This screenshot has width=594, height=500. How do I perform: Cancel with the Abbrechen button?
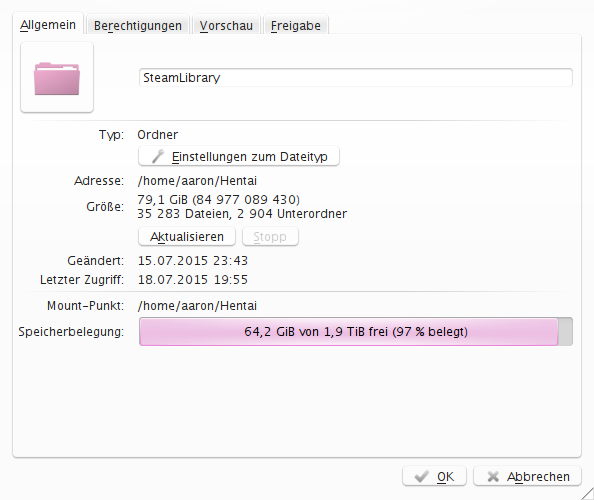point(527,476)
